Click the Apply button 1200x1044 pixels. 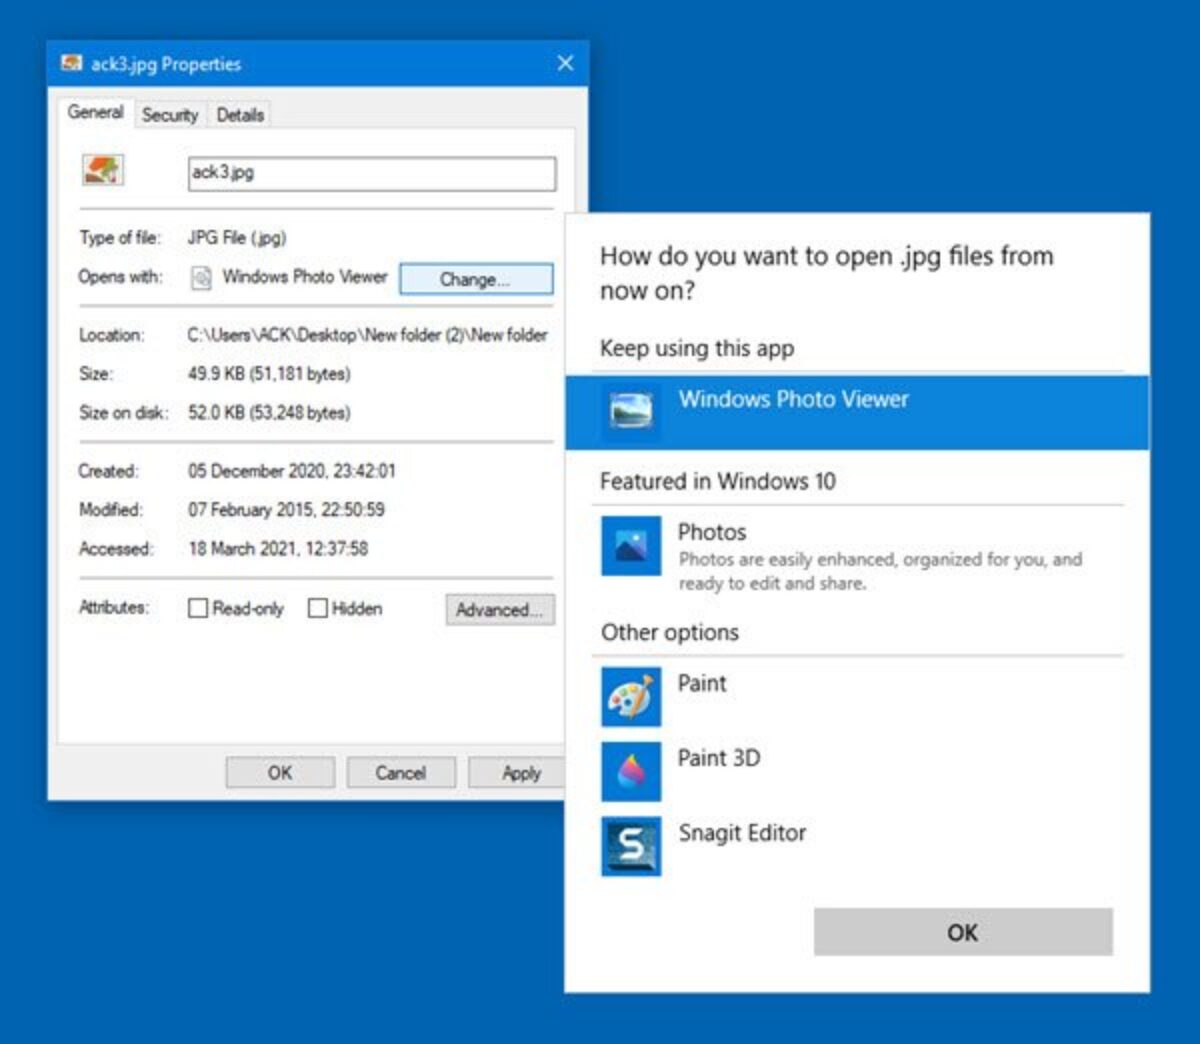coord(518,772)
